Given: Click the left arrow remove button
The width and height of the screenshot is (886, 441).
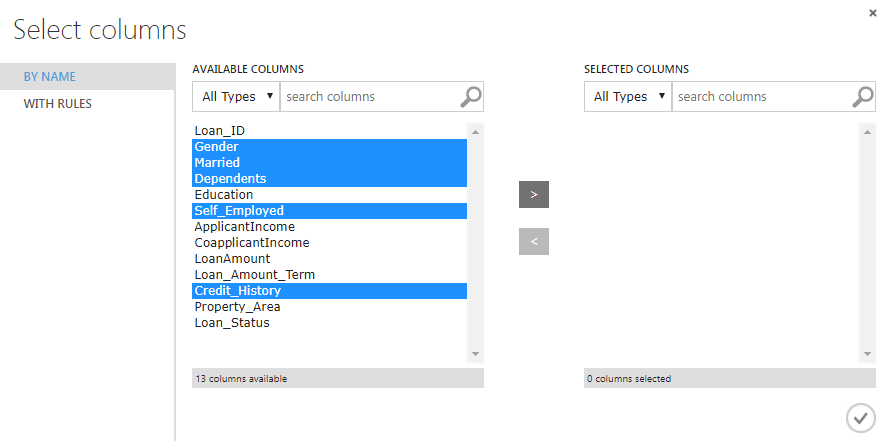Looking at the screenshot, I should [x=534, y=241].
